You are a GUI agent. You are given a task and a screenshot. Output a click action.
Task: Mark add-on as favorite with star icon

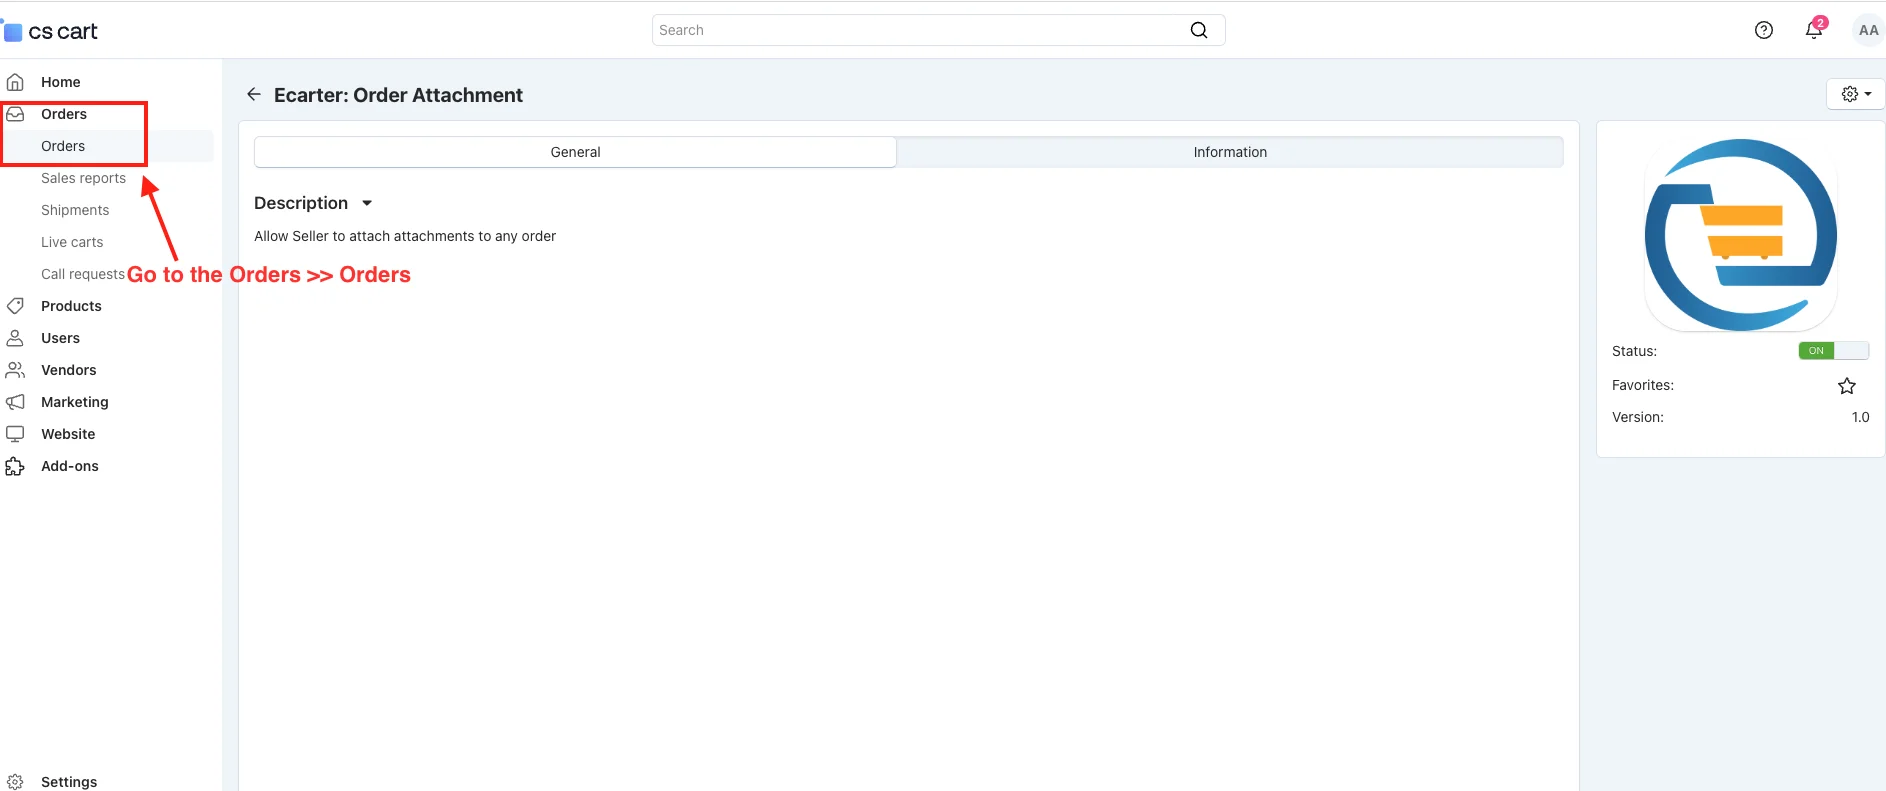1846,386
